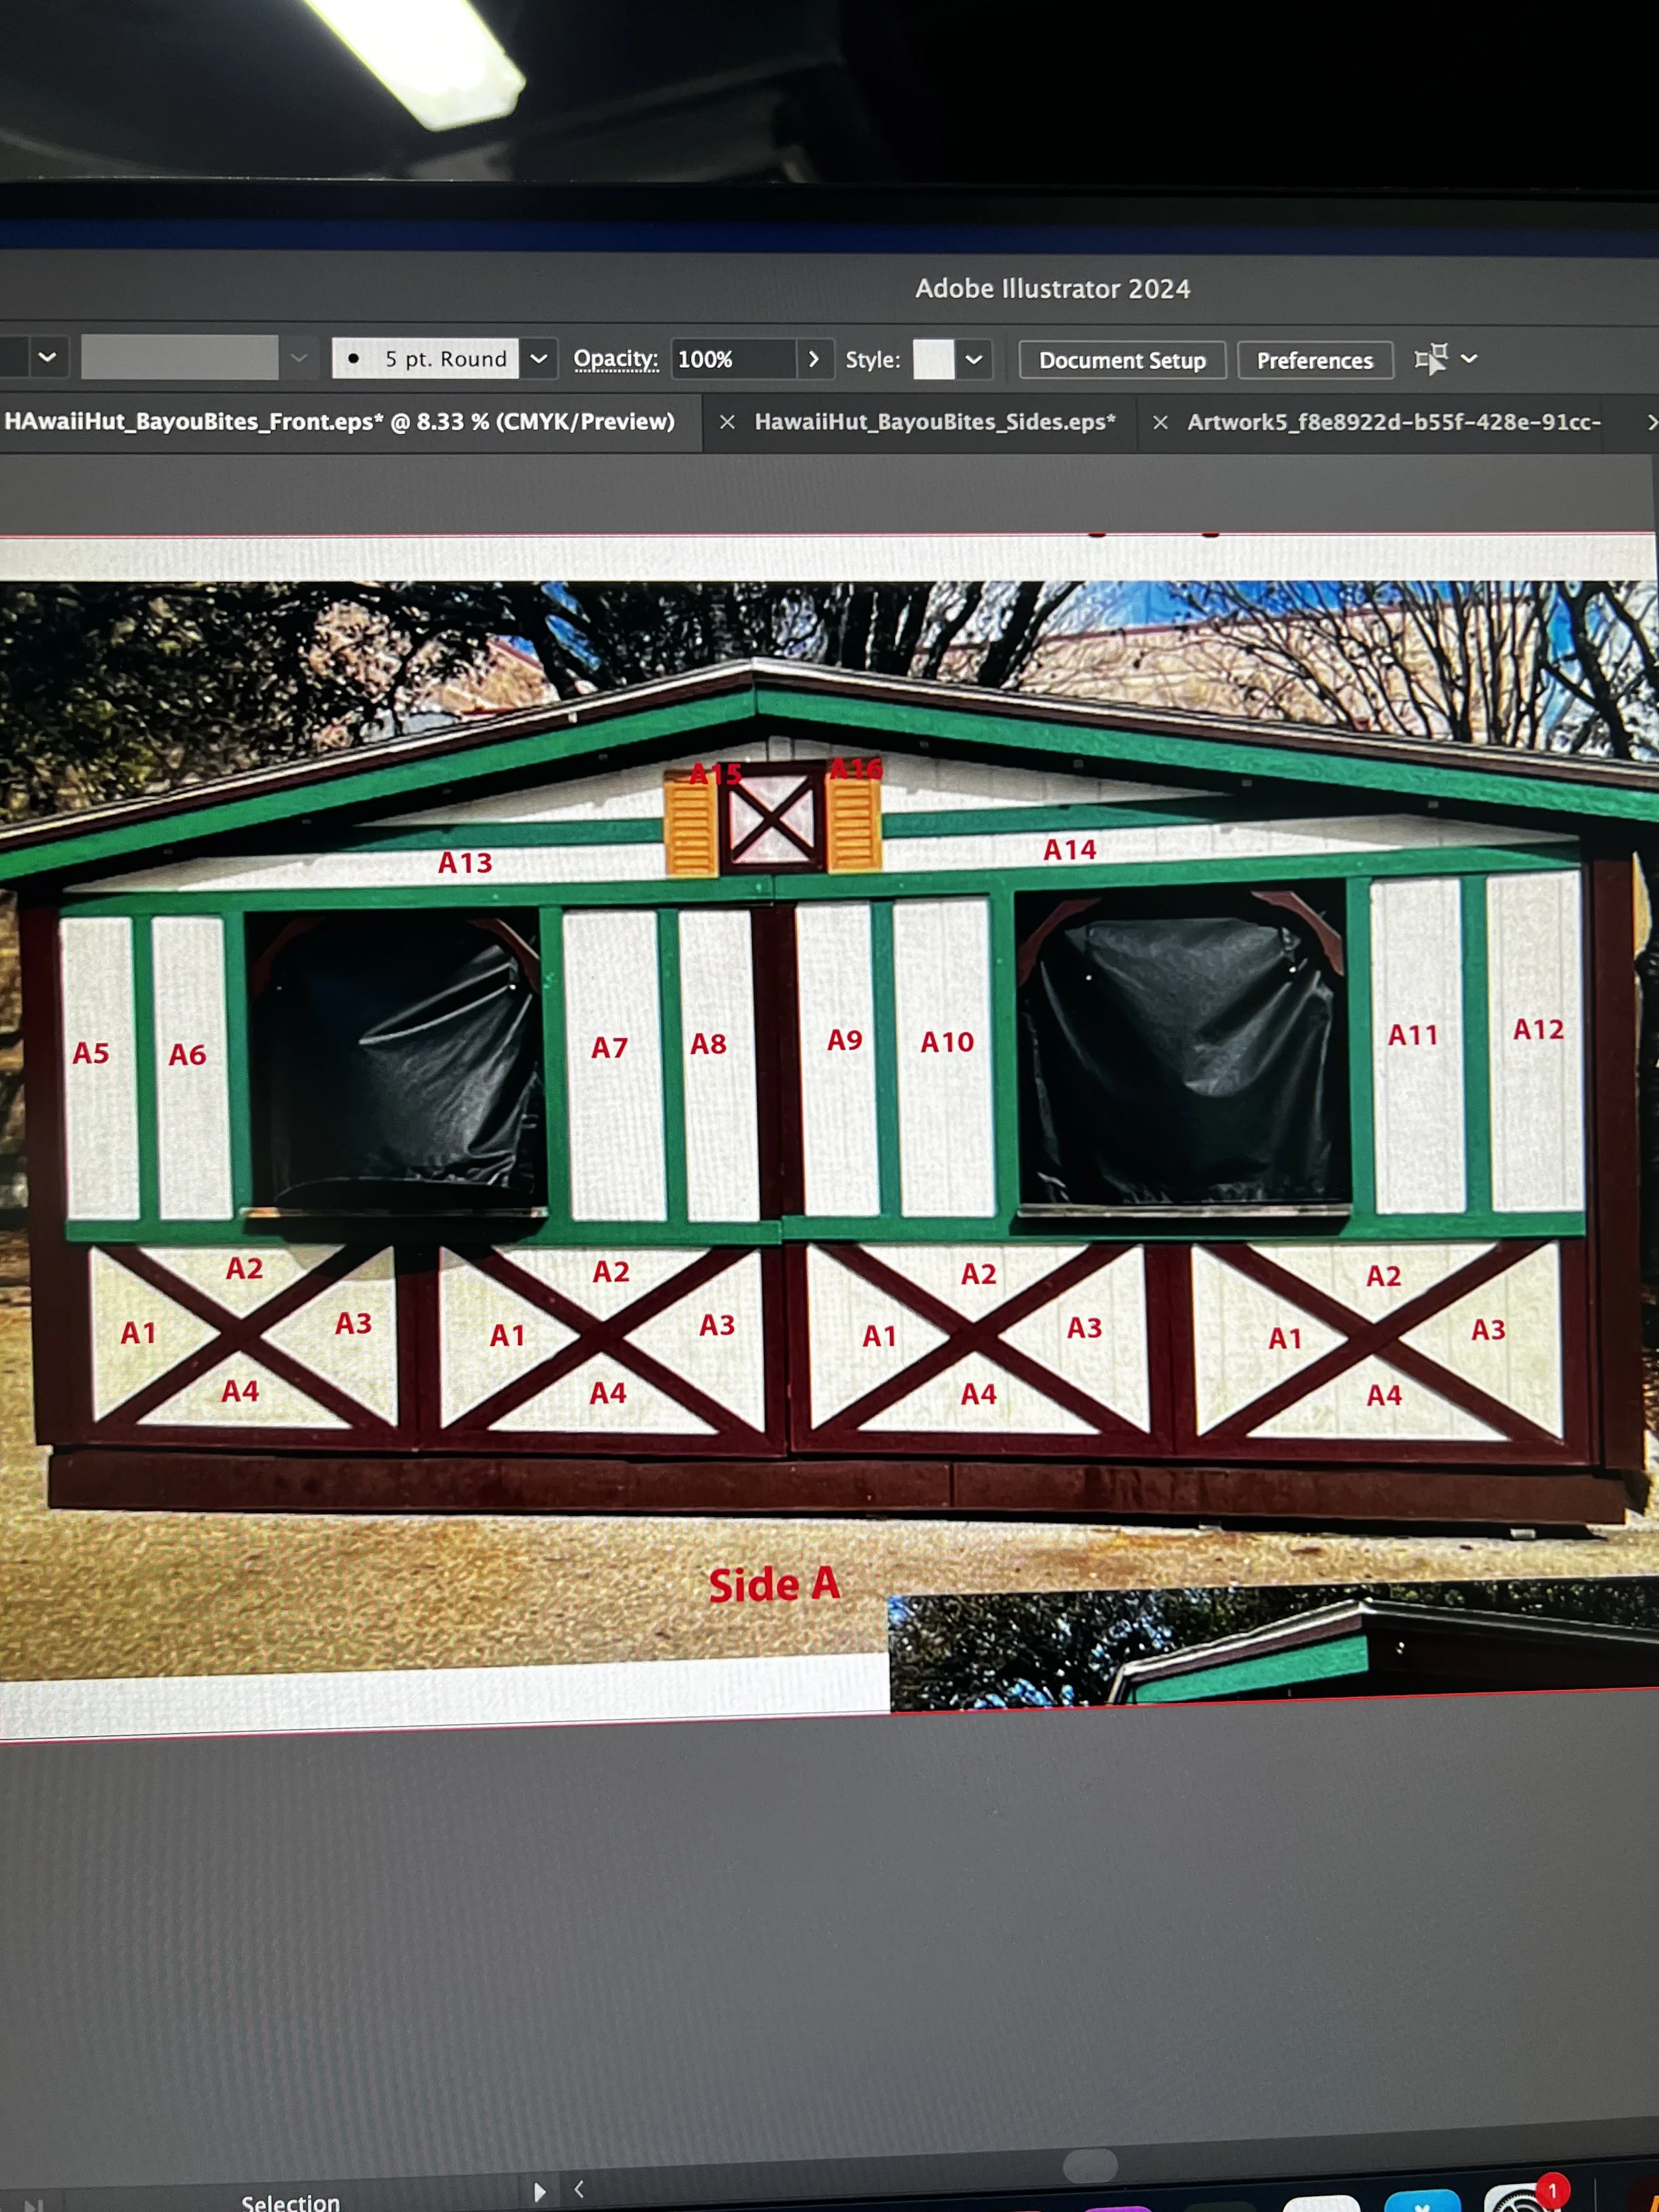Switch to the HawaiiHut_BayouBites_Sides.eps tab

936,422
